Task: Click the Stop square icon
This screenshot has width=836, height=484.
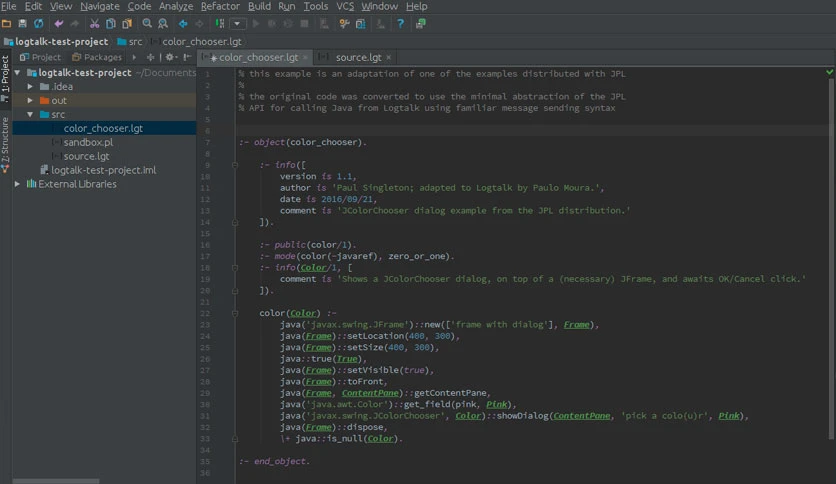Action: [304, 23]
